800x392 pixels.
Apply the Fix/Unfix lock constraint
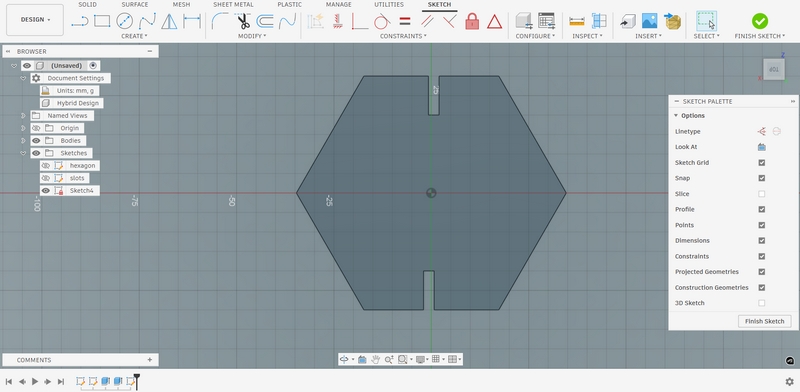472,21
